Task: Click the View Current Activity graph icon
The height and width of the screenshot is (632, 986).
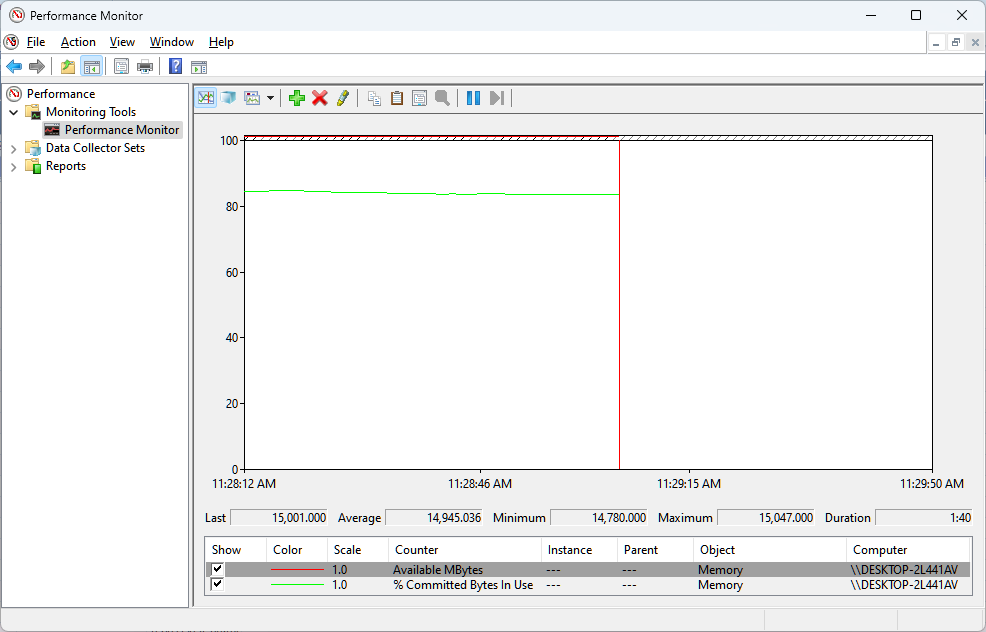Action: point(206,98)
